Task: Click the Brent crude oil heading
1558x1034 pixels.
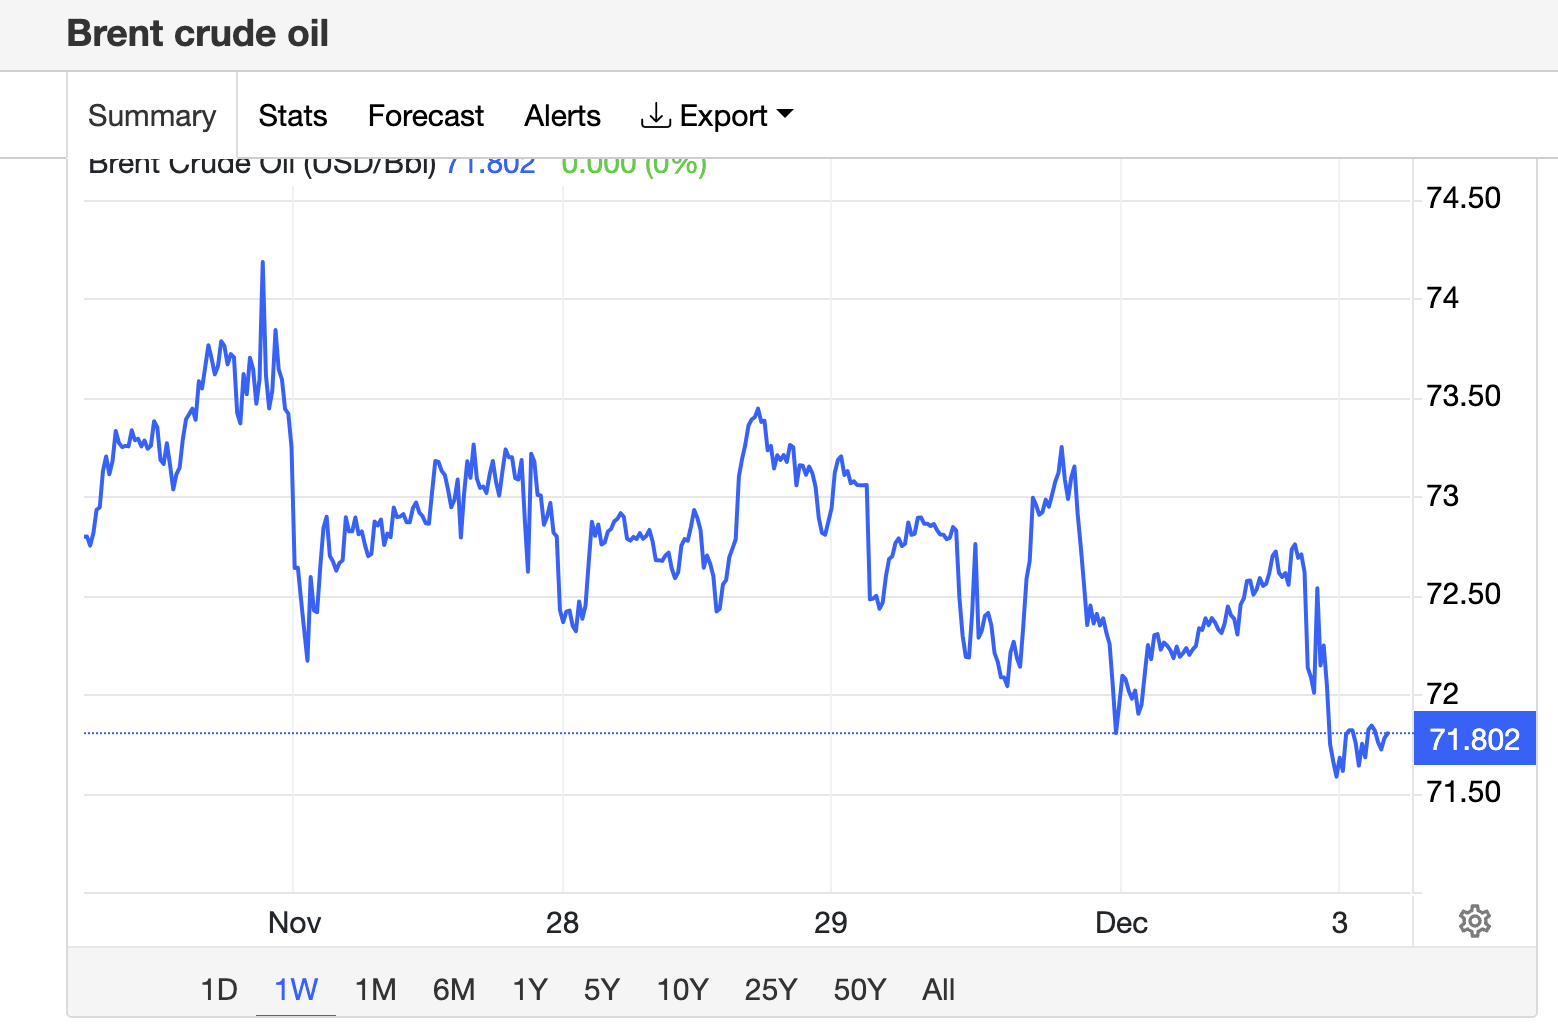Action: [198, 34]
